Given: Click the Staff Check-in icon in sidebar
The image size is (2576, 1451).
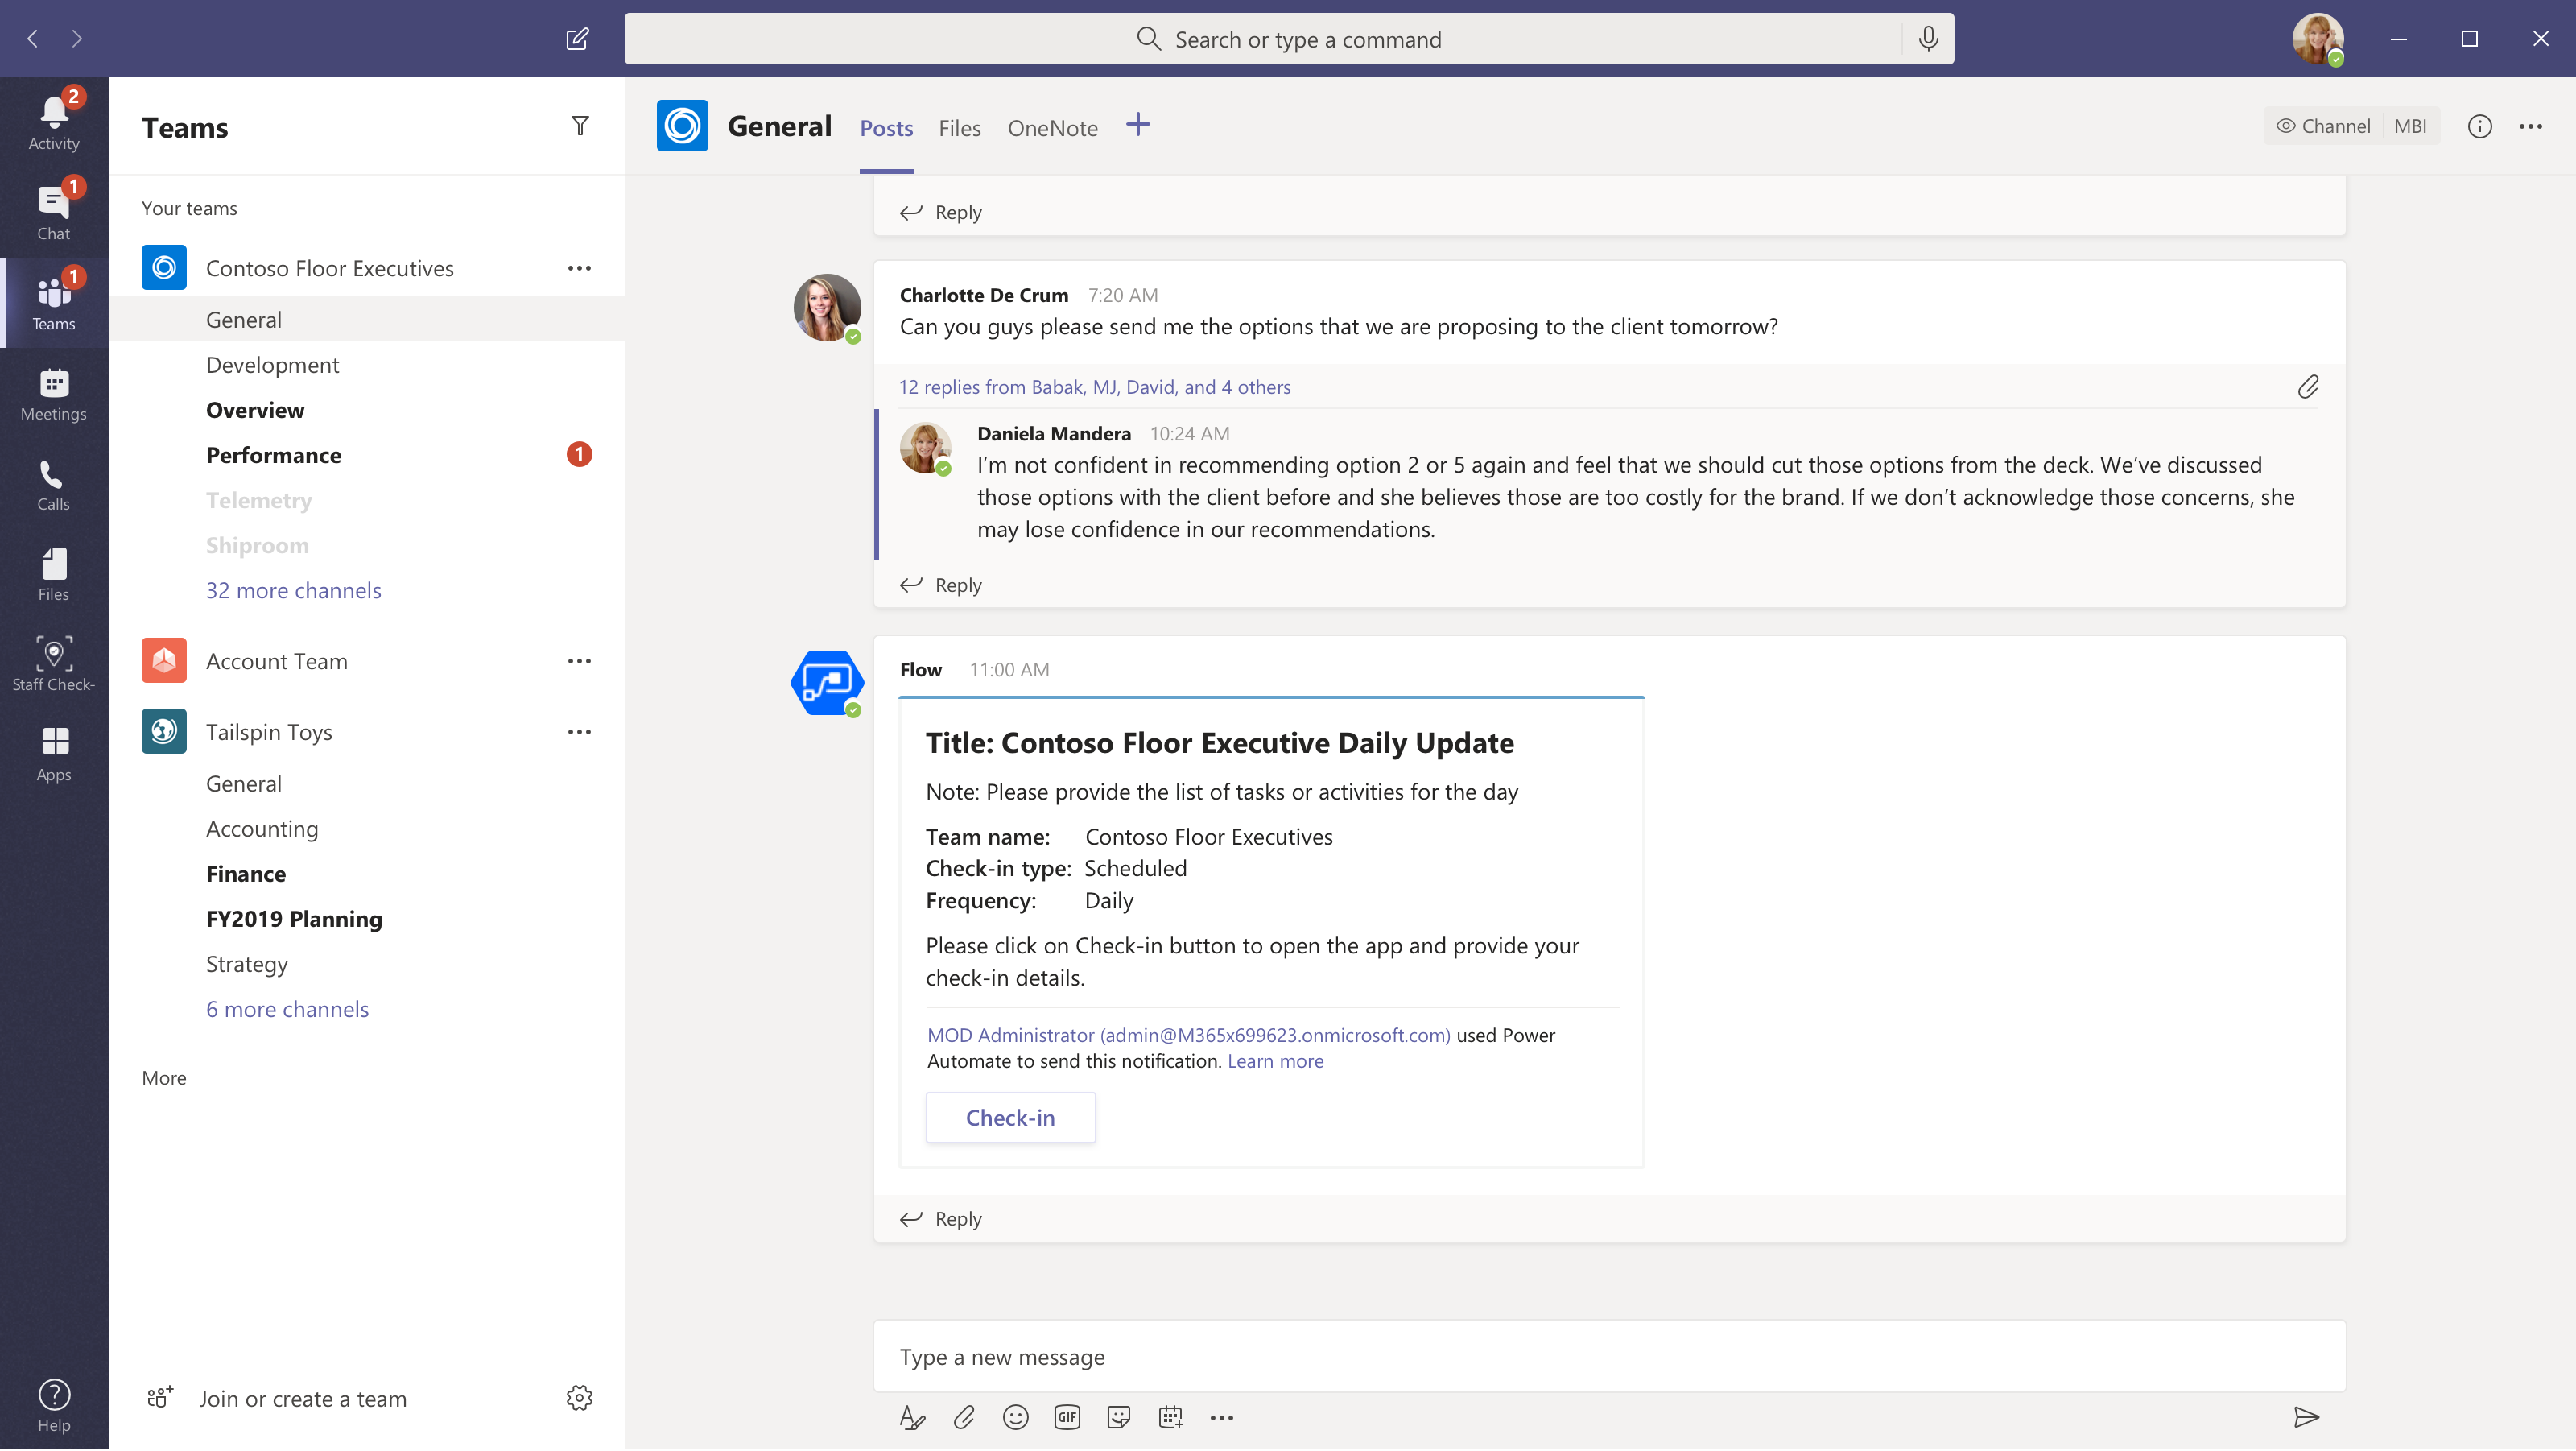Looking at the screenshot, I should coord(53,655).
